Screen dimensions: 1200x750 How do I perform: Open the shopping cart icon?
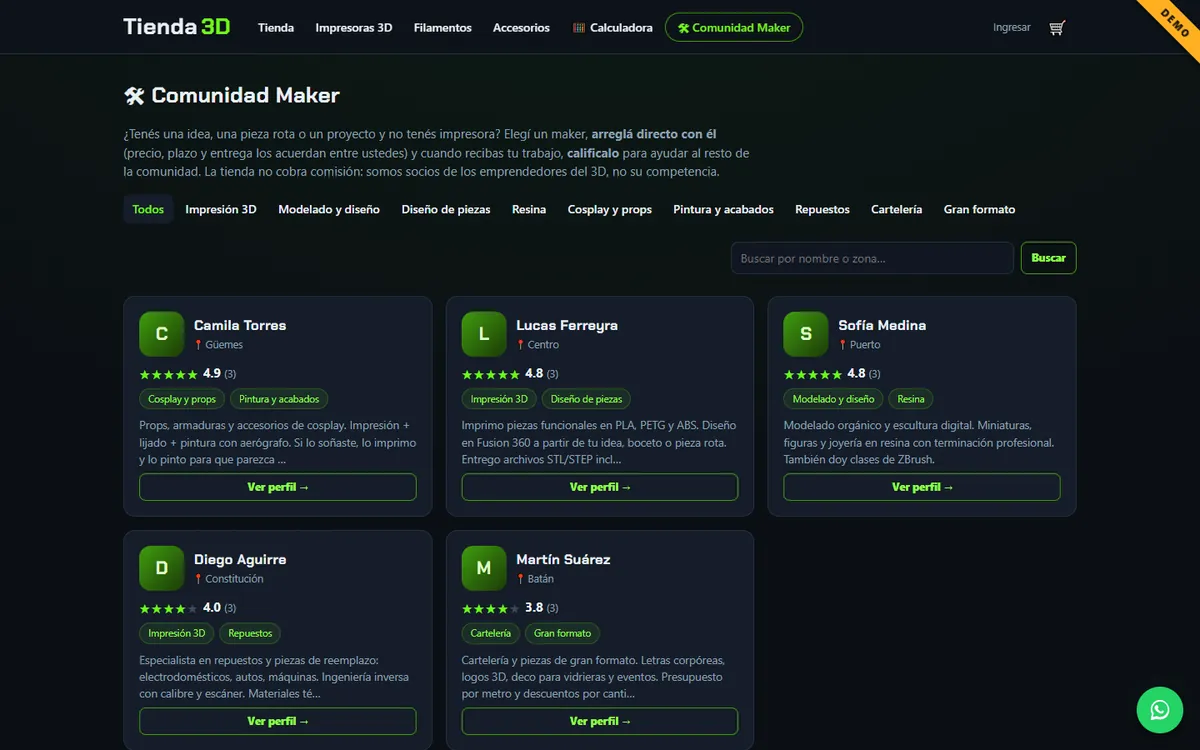pyautogui.click(x=1057, y=28)
